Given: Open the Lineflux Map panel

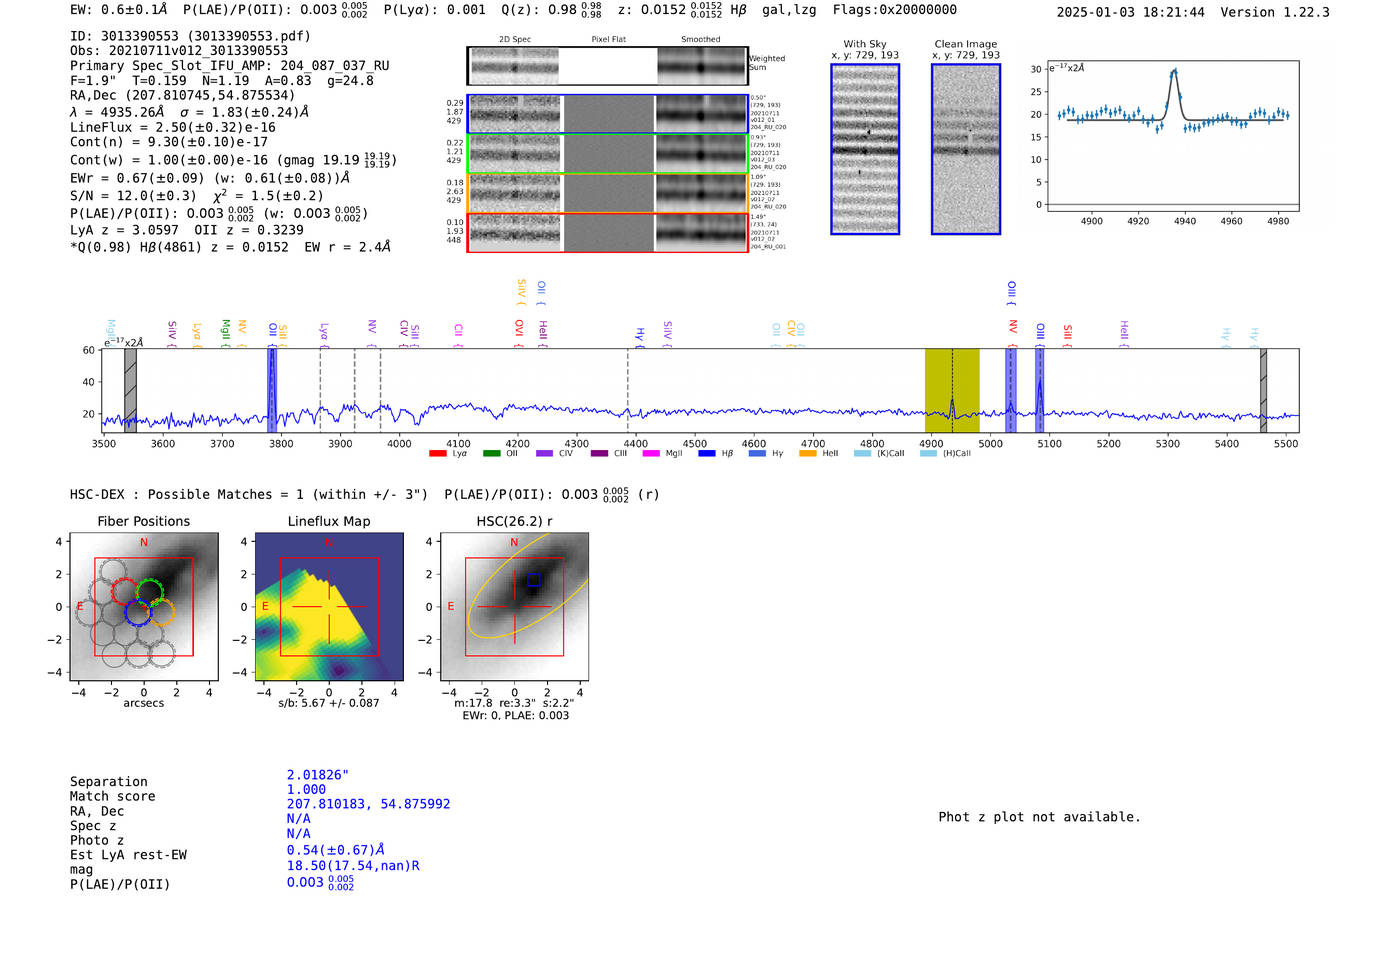Looking at the screenshot, I should 329,606.
